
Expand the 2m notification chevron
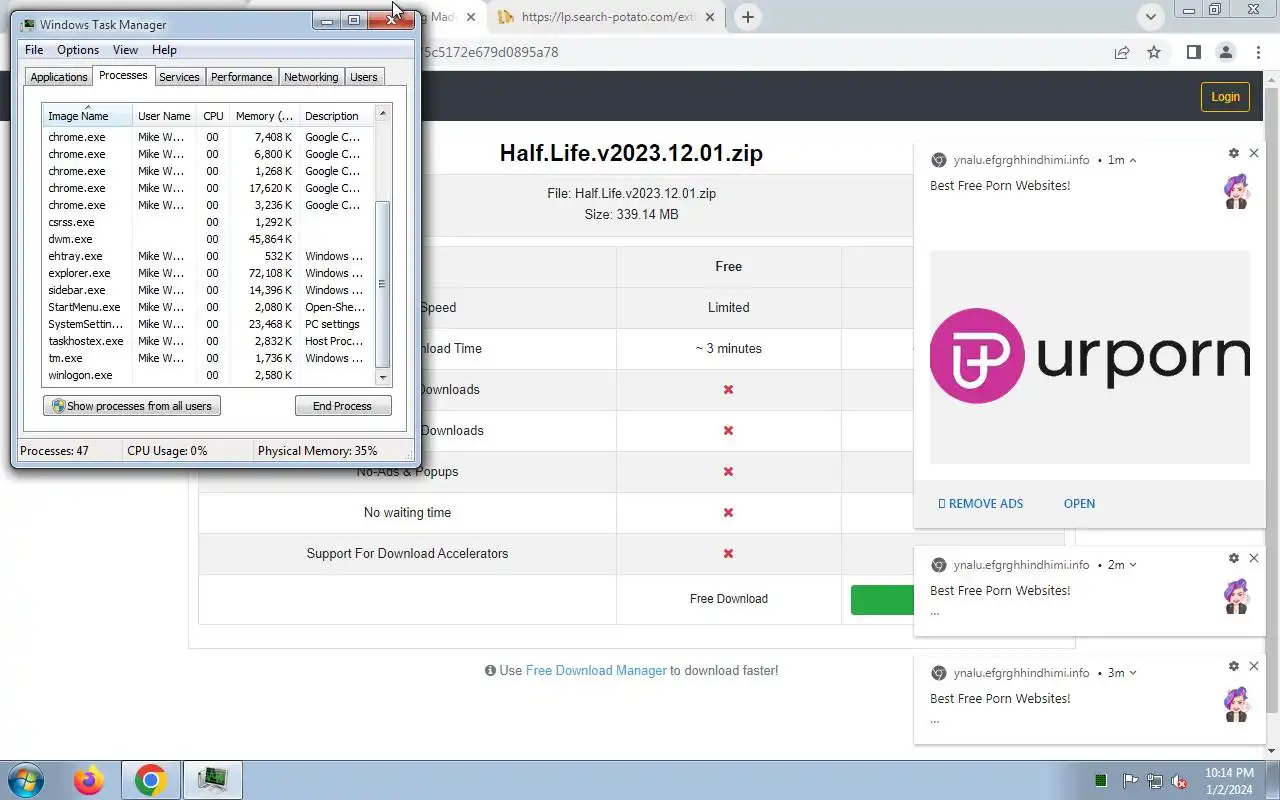pos(1133,565)
